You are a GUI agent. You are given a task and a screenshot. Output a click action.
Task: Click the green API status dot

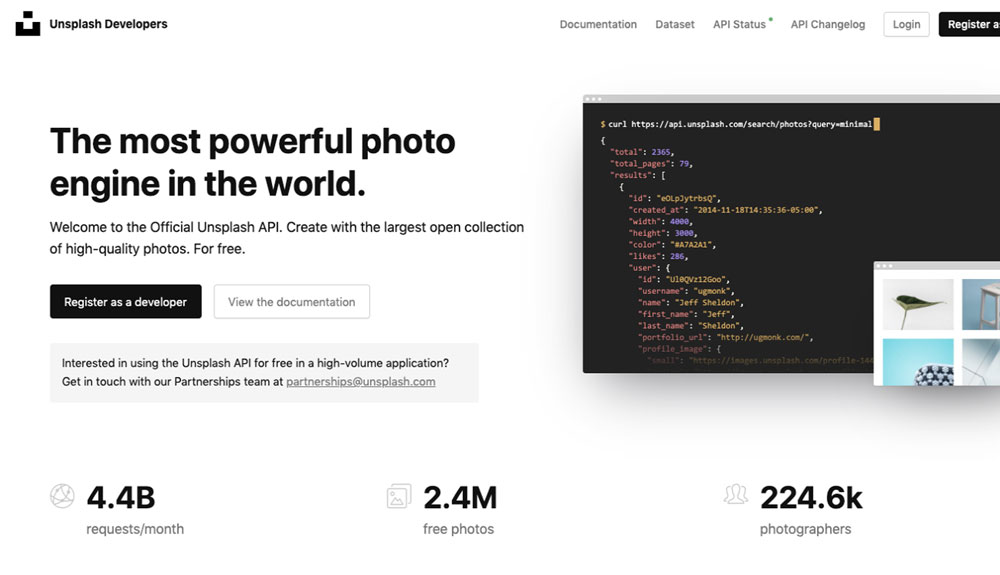click(x=770, y=19)
